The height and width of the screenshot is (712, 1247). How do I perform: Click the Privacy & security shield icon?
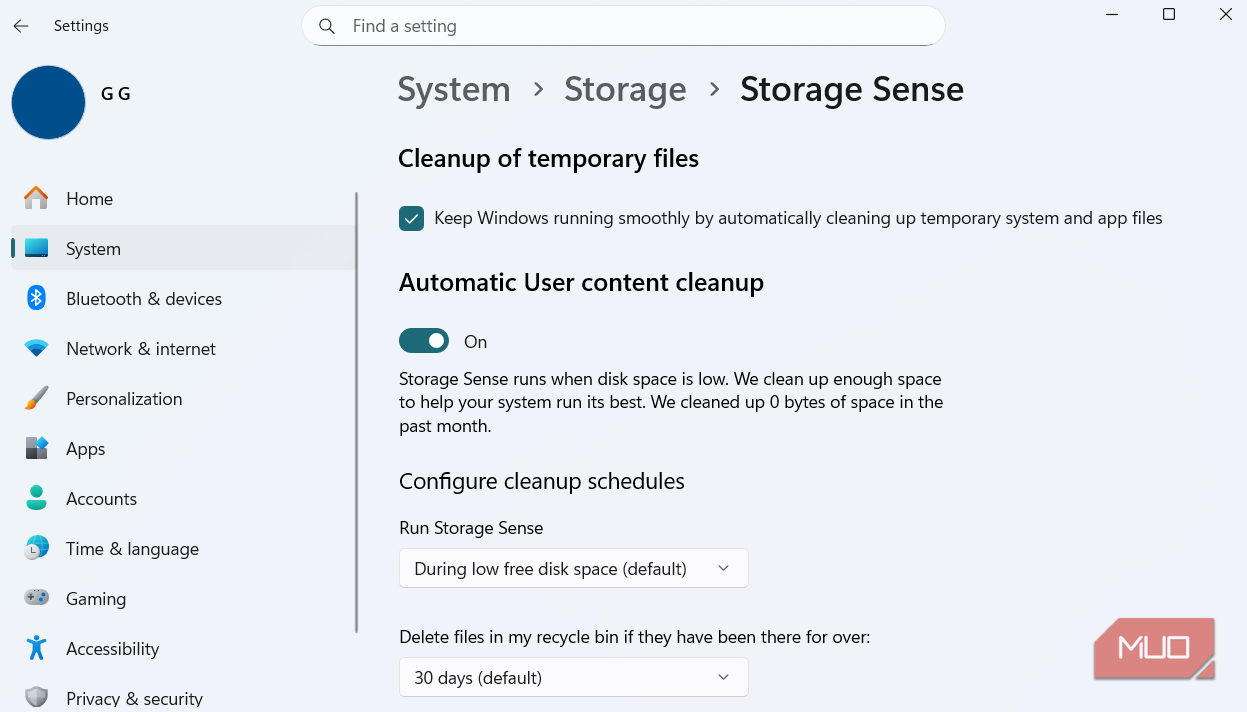pos(37,697)
